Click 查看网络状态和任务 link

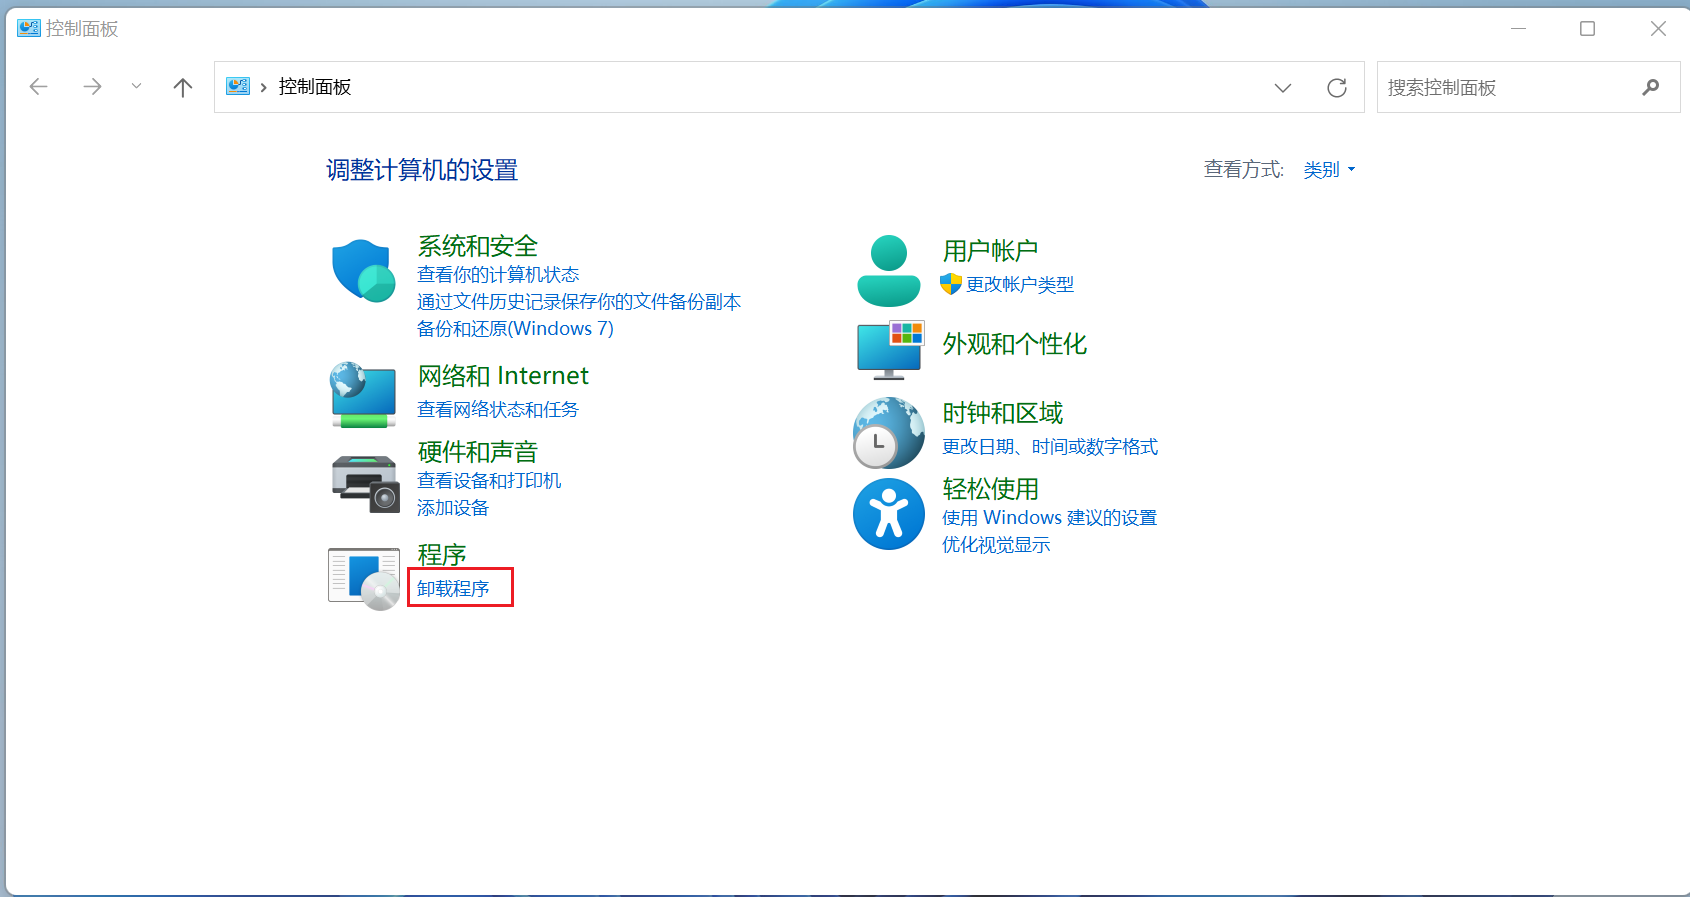(497, 409)
